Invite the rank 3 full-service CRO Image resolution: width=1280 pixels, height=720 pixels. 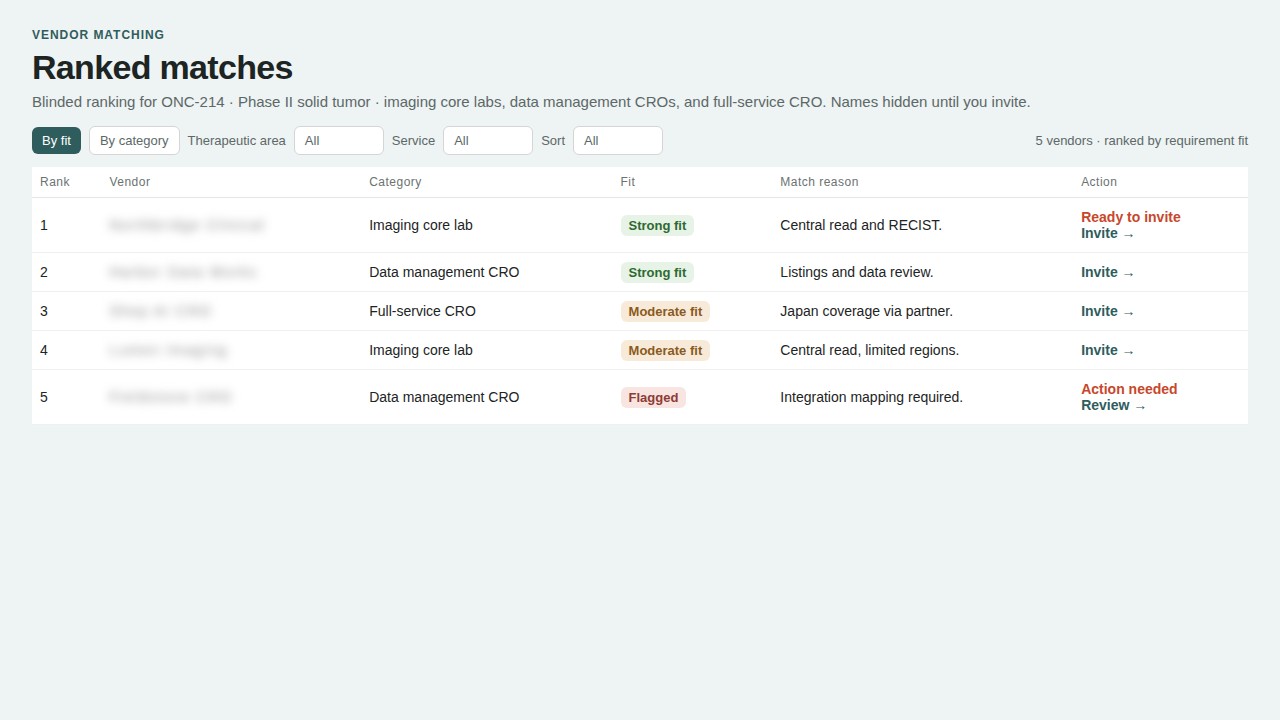1108,311
